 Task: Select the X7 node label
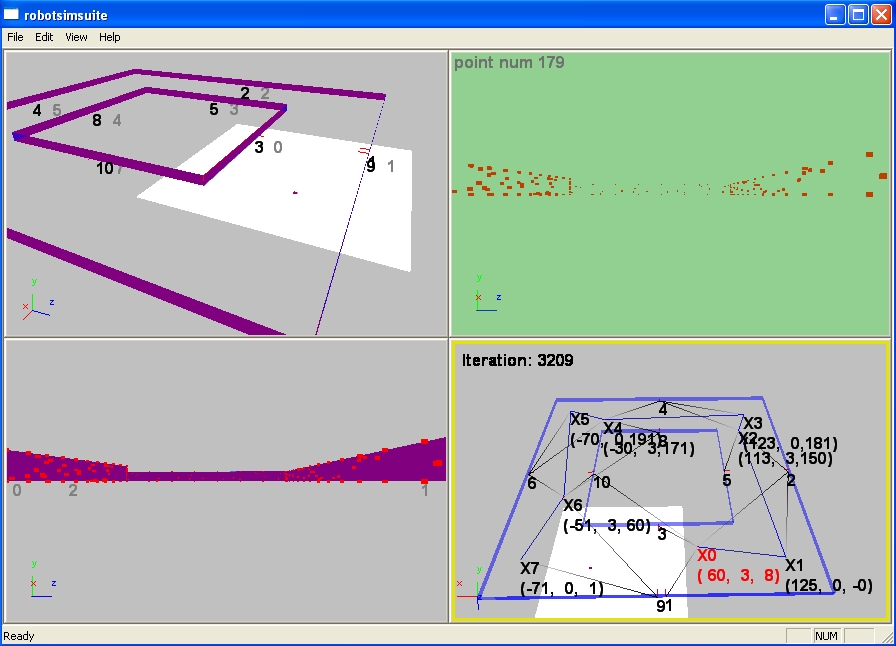pos(530,568)
